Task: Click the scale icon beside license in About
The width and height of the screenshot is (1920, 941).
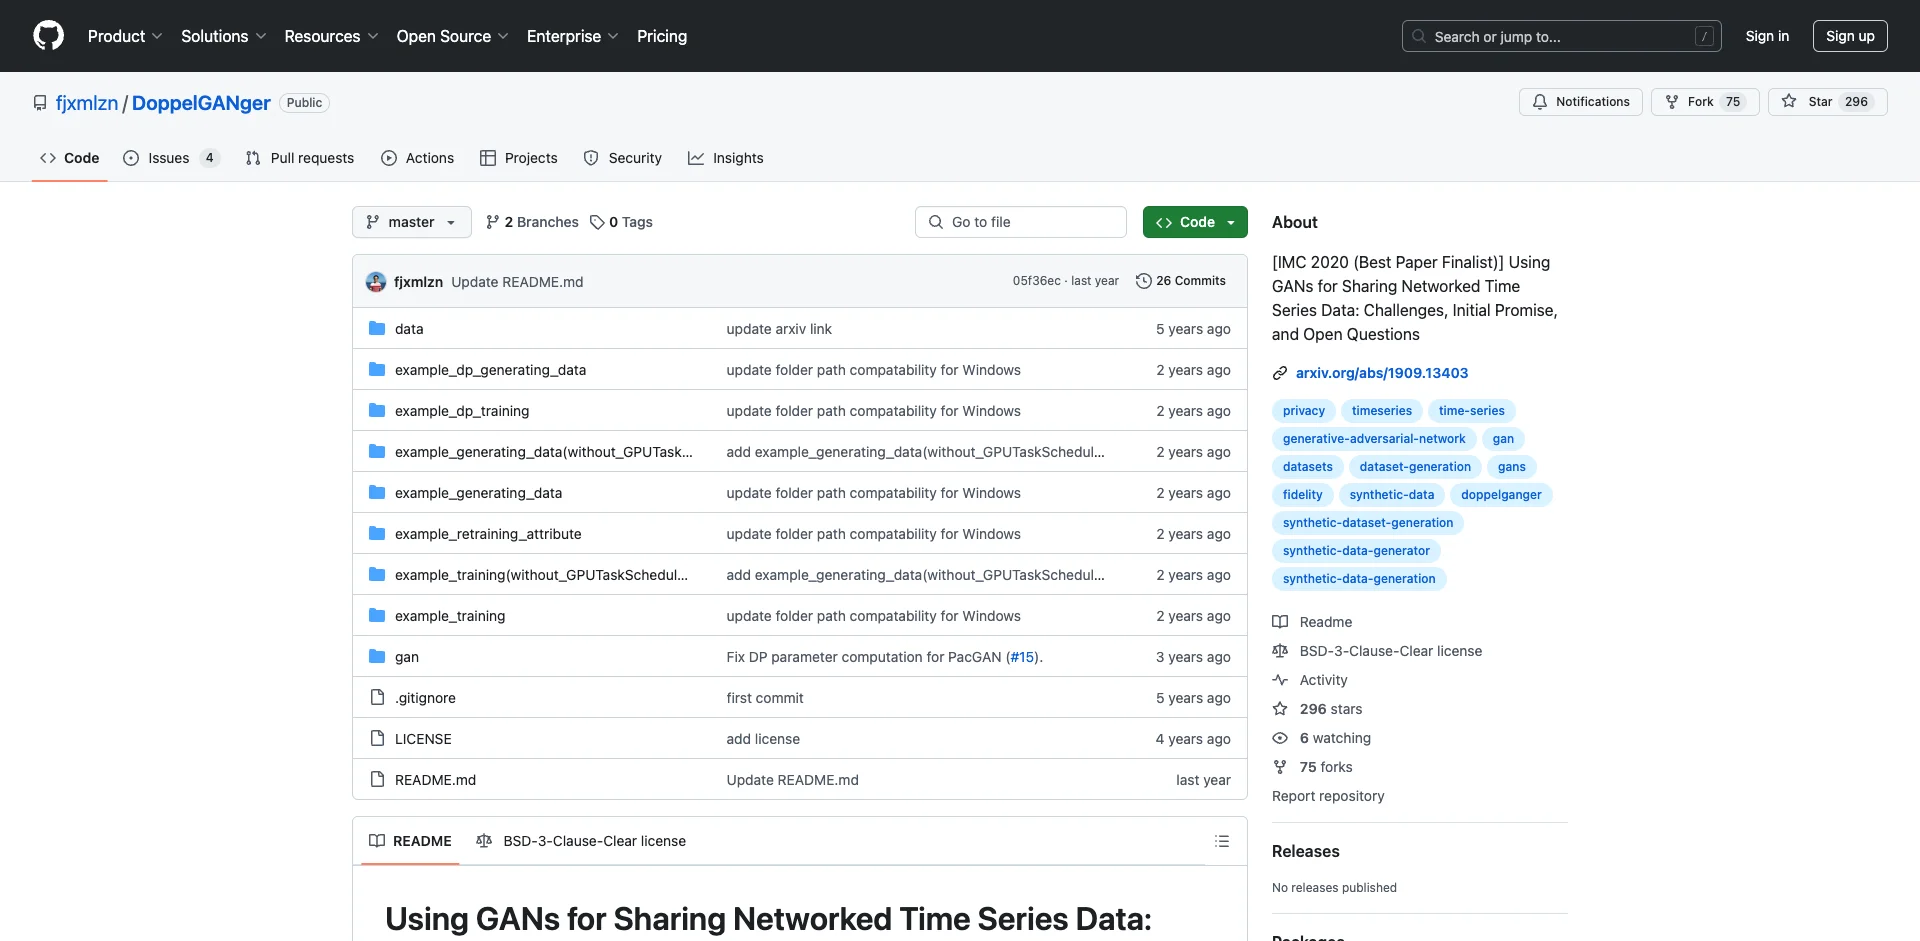Action: (x=1280, y=651)
